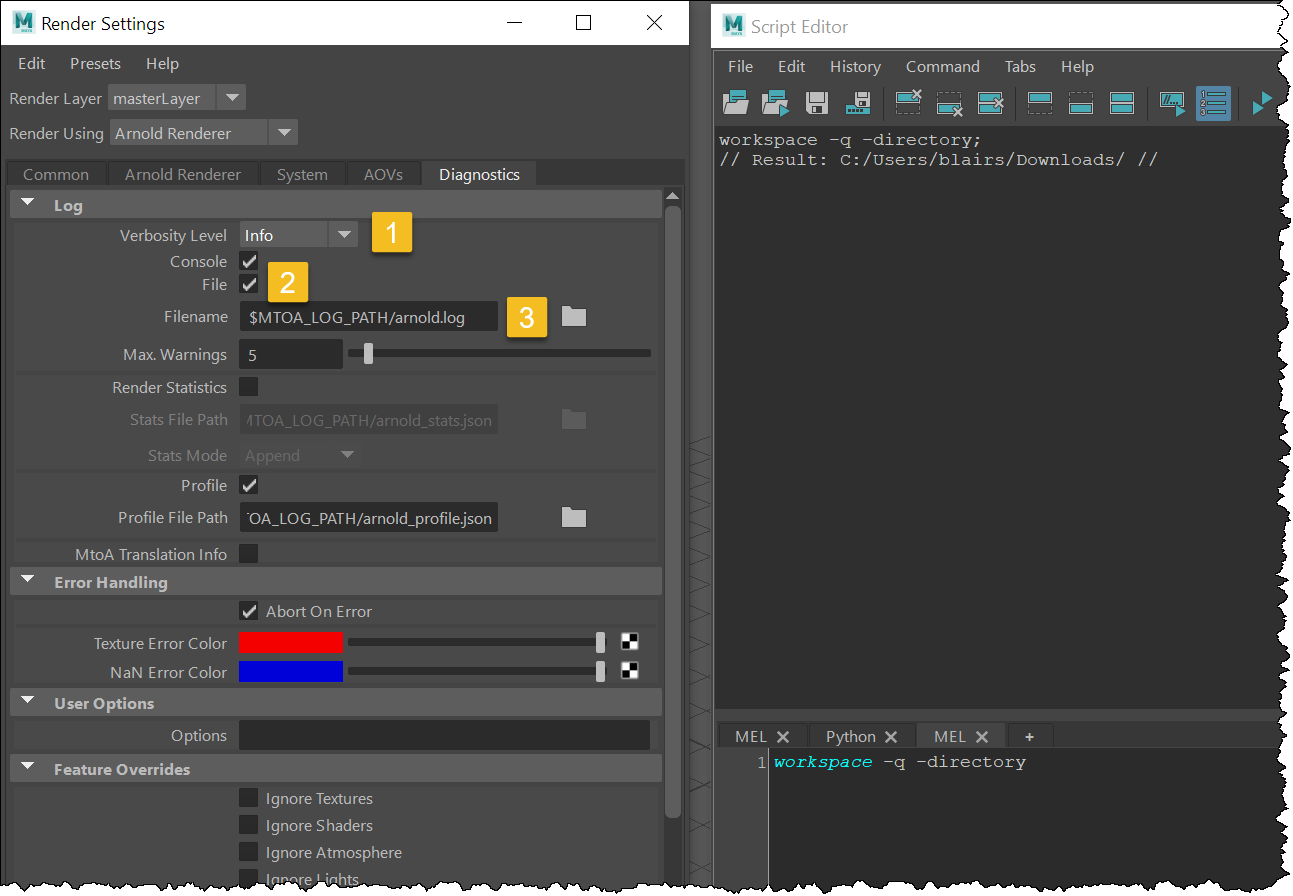Open the Verbosity Level dropdown
Screen dimensions: 1293x896
[344, 234]
